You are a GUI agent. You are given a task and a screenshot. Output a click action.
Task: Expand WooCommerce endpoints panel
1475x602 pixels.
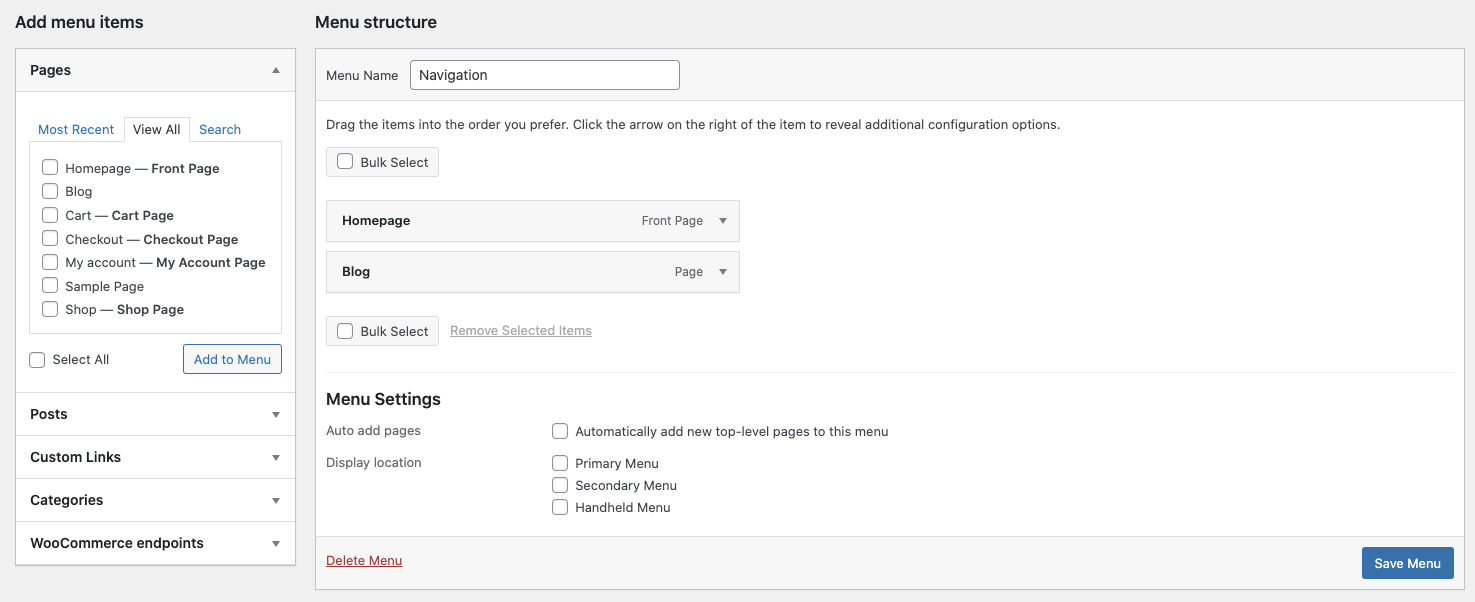coord(276,543)
